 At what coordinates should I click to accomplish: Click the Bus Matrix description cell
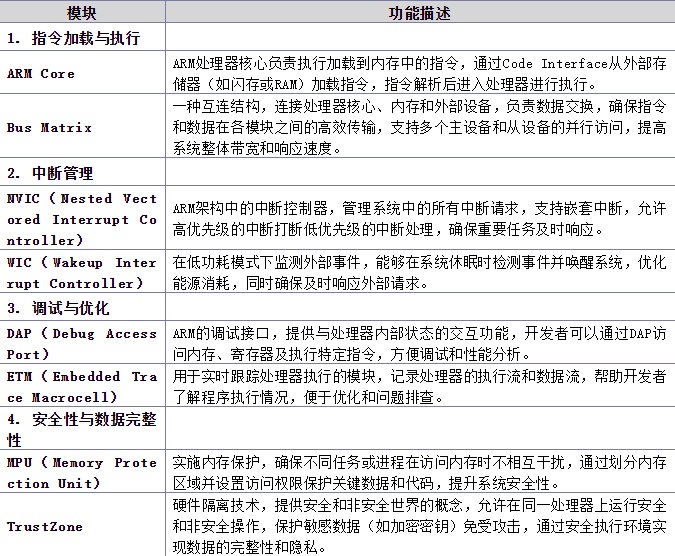(418, 127)
